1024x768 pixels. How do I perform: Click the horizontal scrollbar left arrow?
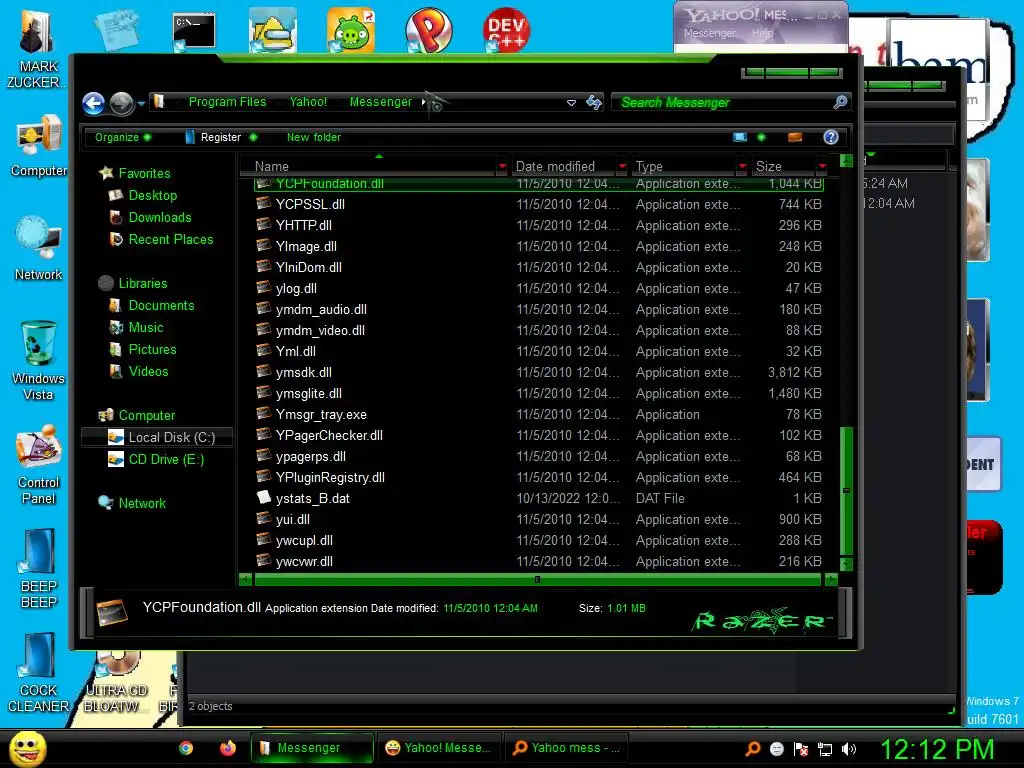246,579
